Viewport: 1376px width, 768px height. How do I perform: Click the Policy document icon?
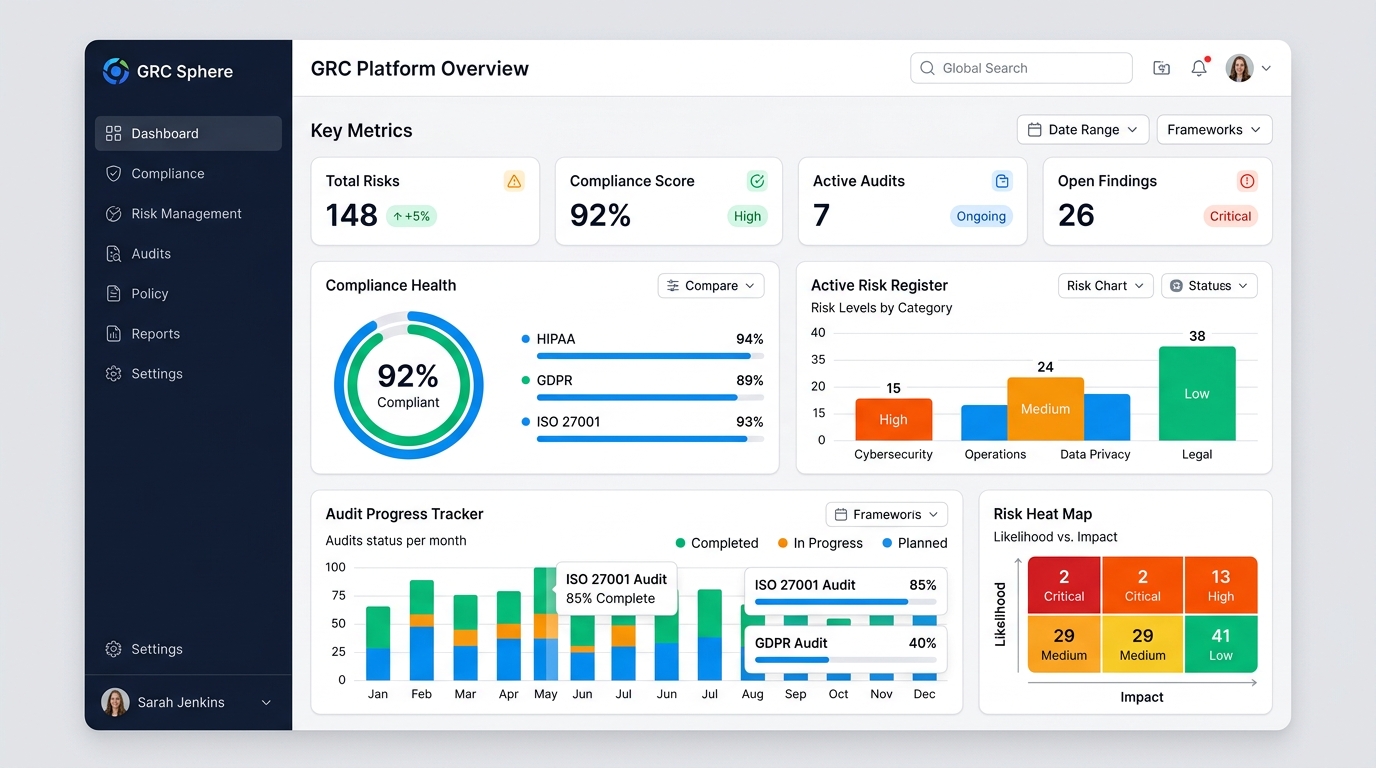[x=113, y=293]
